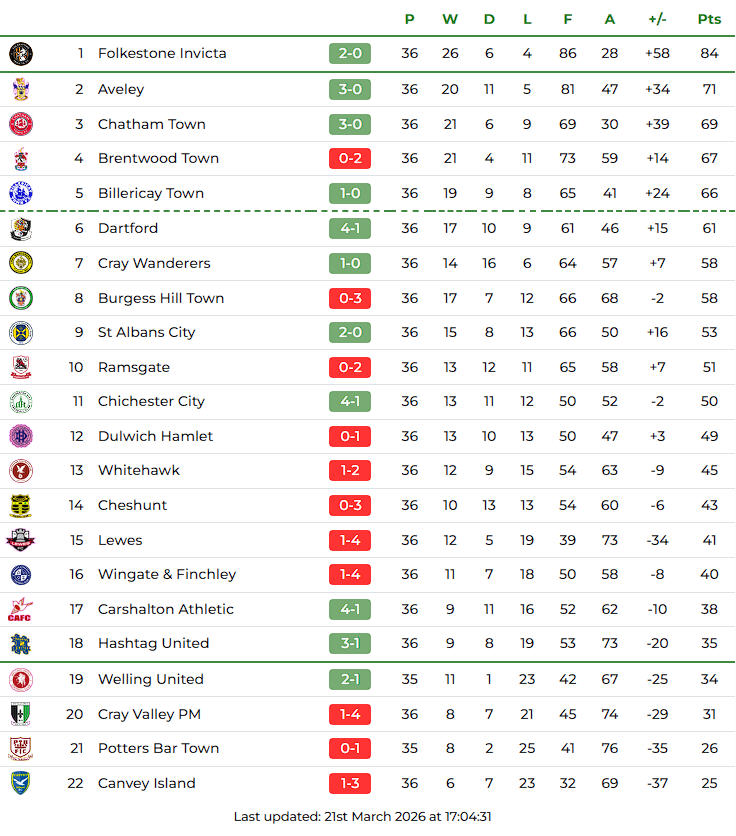The image size is (736, 836).
Task: Click Folkestone Invicta's 2-0 result badge
Action: click(x=349, y=54)
